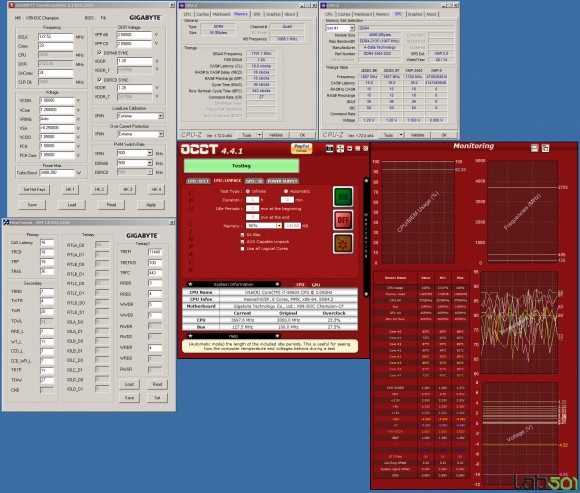
Task: Click the OCCT screenshot camera icon
Action: (x=330, y=149)
